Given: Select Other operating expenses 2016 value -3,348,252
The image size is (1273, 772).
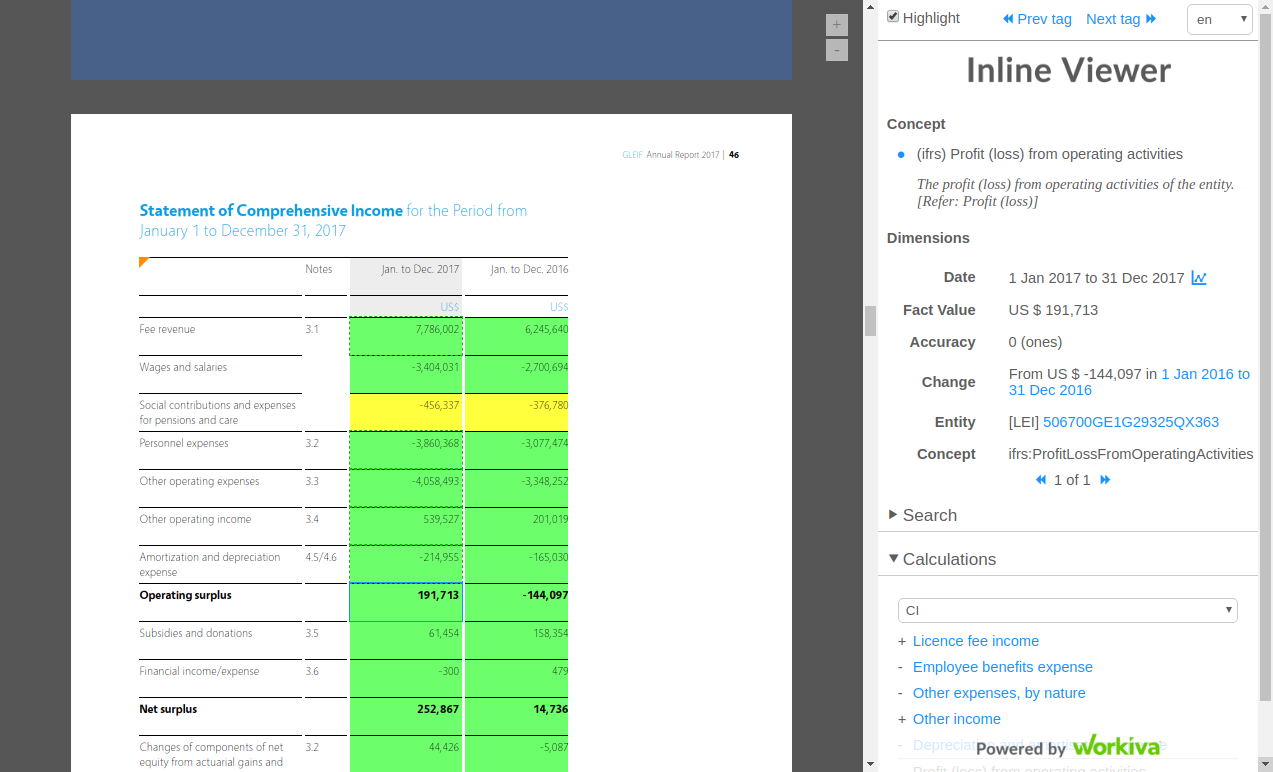Looking at the screenshot, I should click(x=517, y=489).
